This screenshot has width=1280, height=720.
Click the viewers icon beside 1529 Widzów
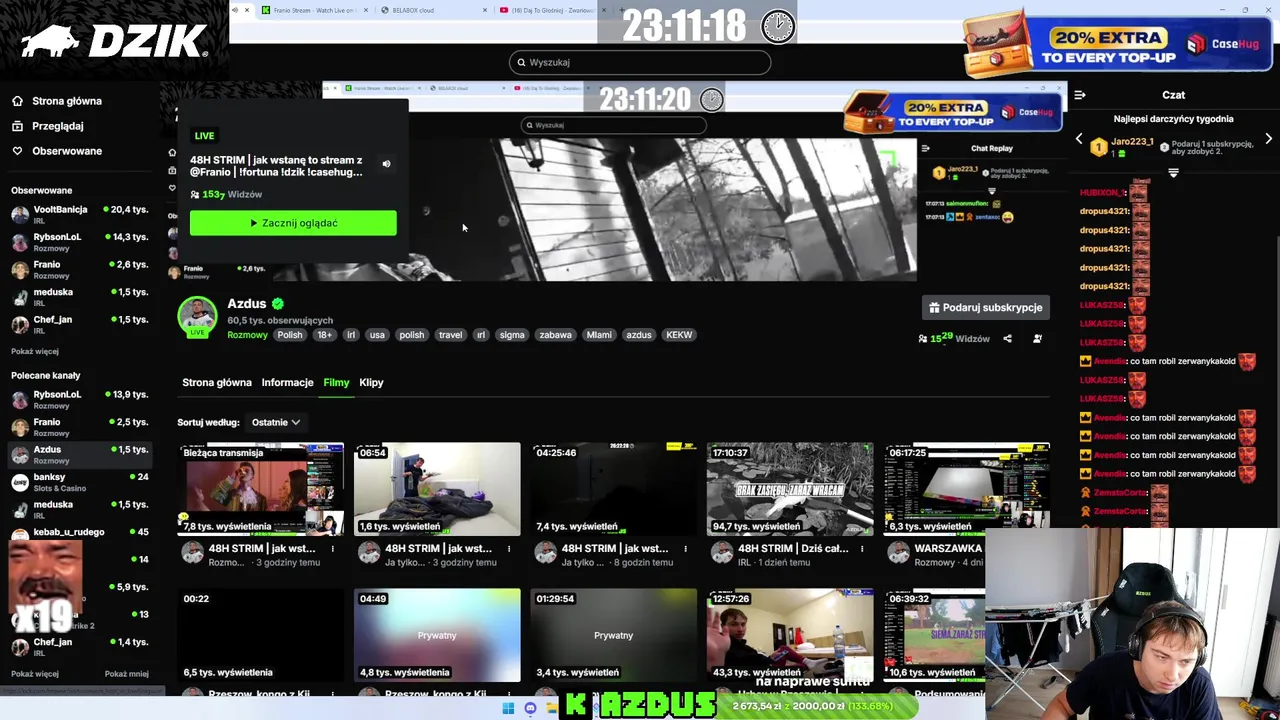(922, 339)
